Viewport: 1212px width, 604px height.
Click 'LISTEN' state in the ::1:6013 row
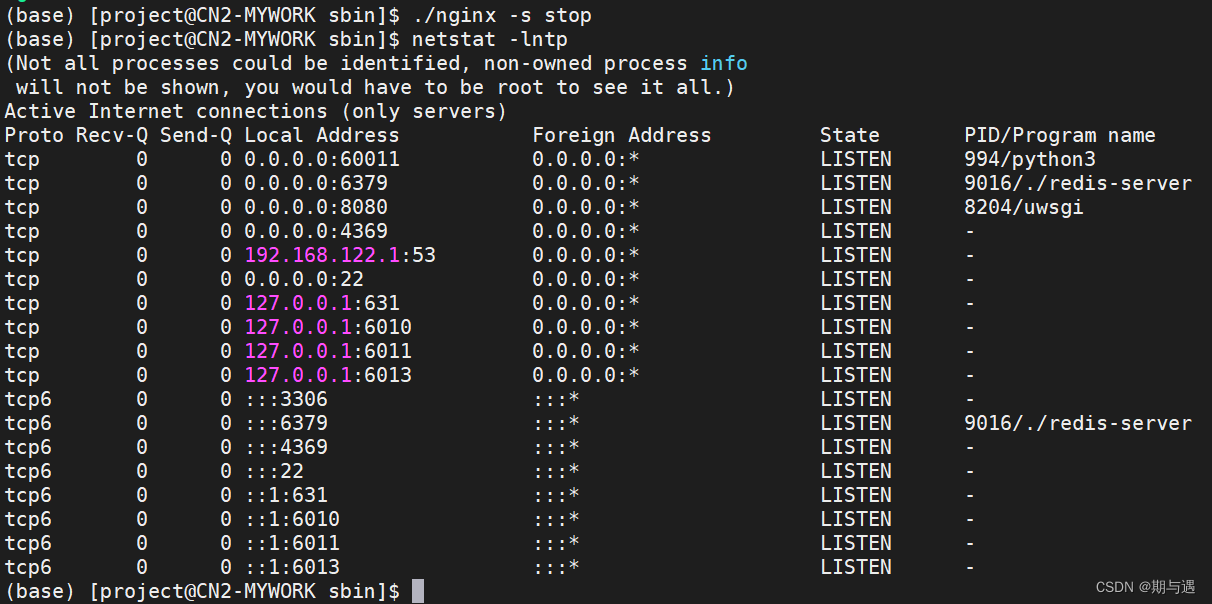[856, 568]
